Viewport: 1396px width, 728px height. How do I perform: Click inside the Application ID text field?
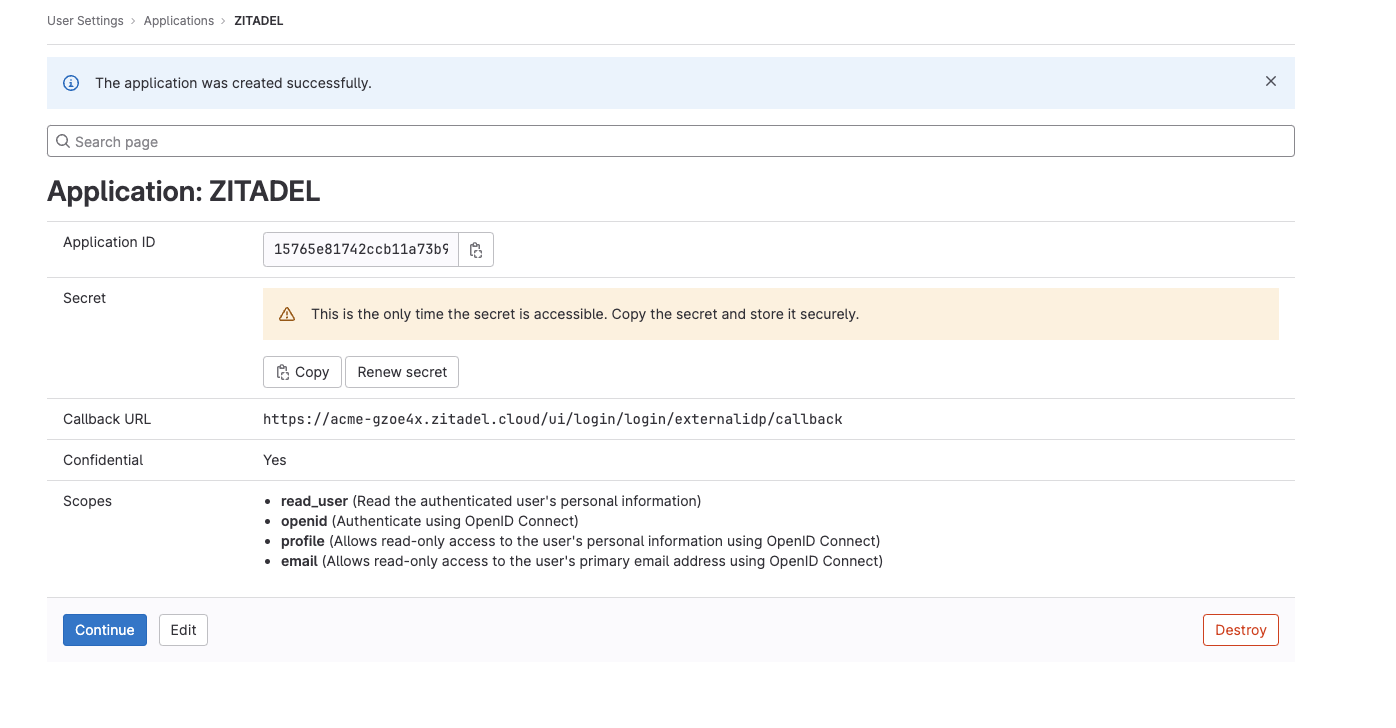pos(360,250)
